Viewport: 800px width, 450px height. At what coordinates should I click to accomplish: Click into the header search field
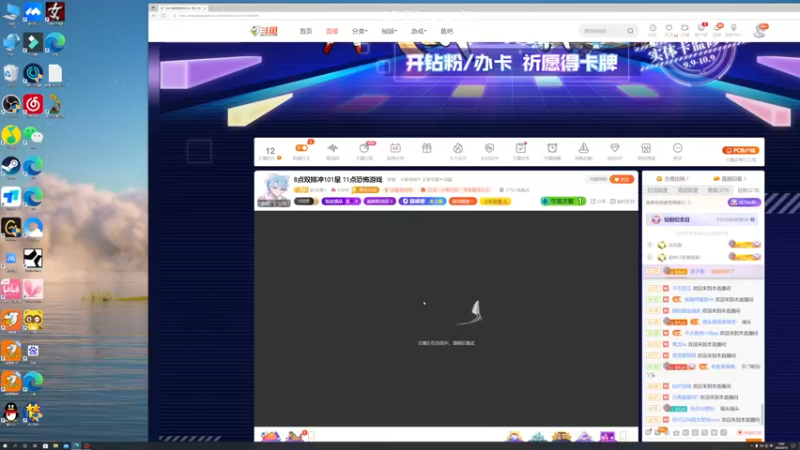pyautogui.click(x=602, y=31)
